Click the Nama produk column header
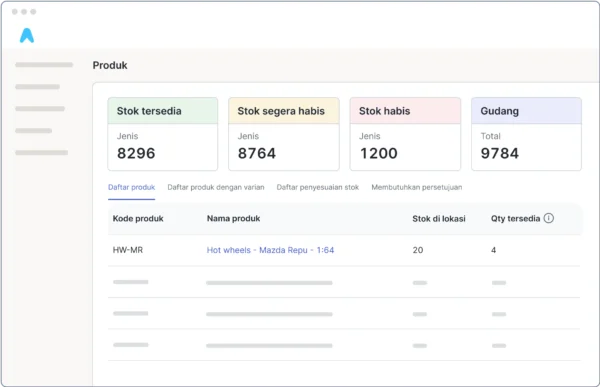Image resolution: width=600 pixels, height=387 pixels. click(x=233, y=219)
